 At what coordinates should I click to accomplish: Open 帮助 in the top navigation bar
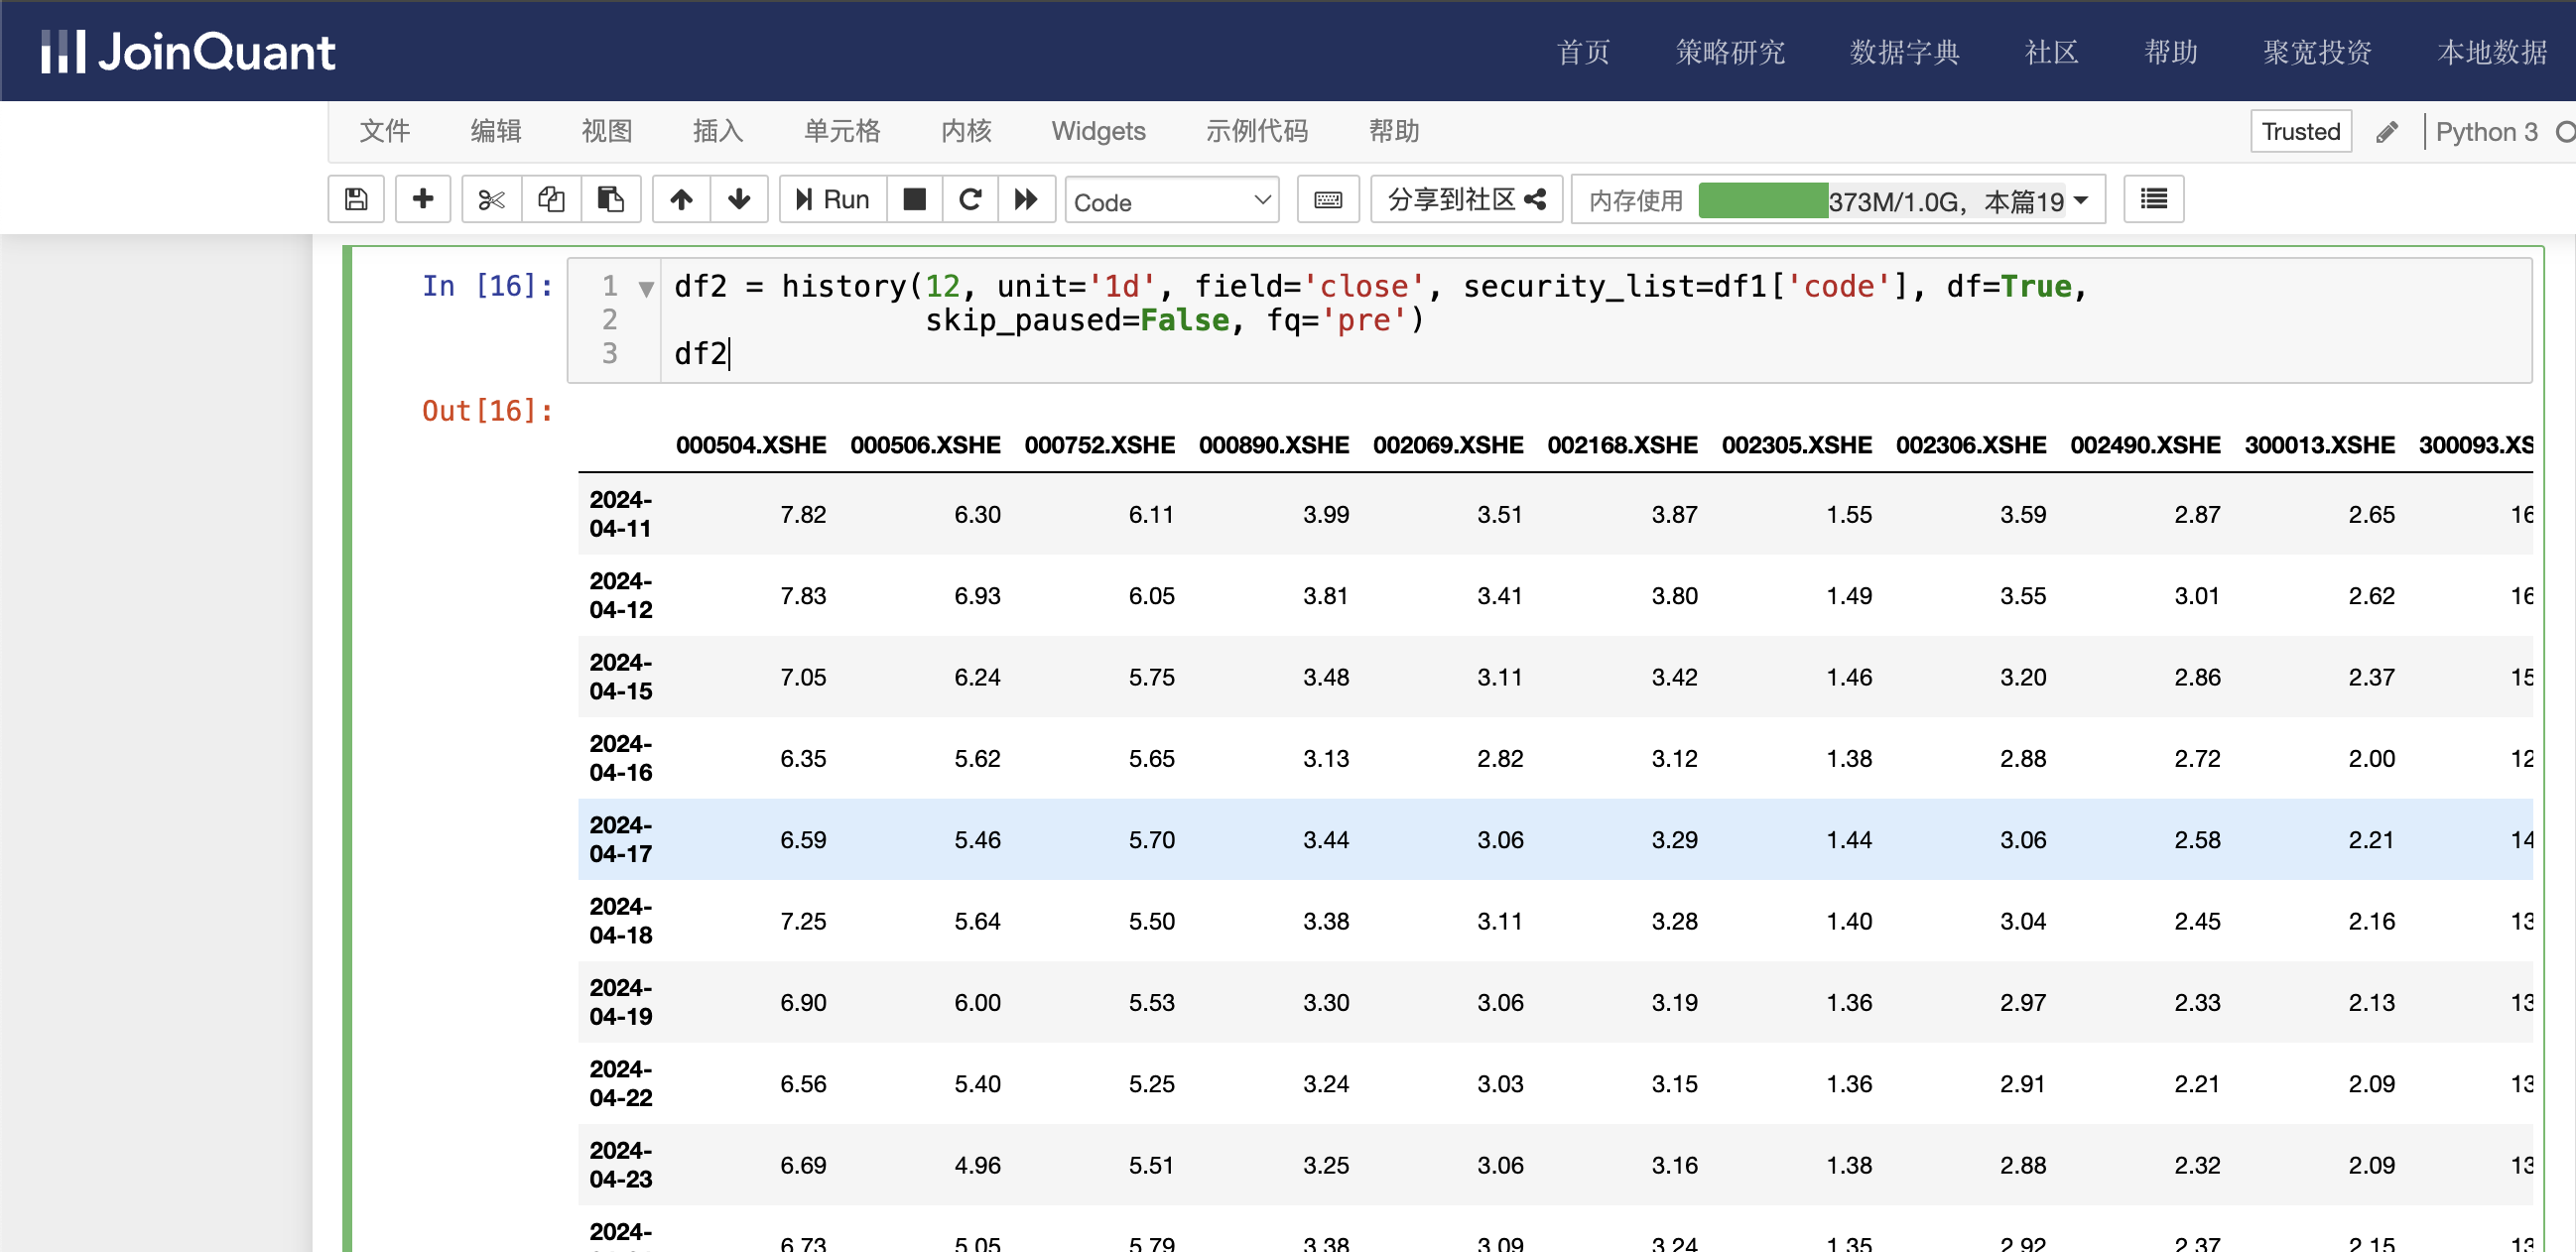[x=2170, y=52]
